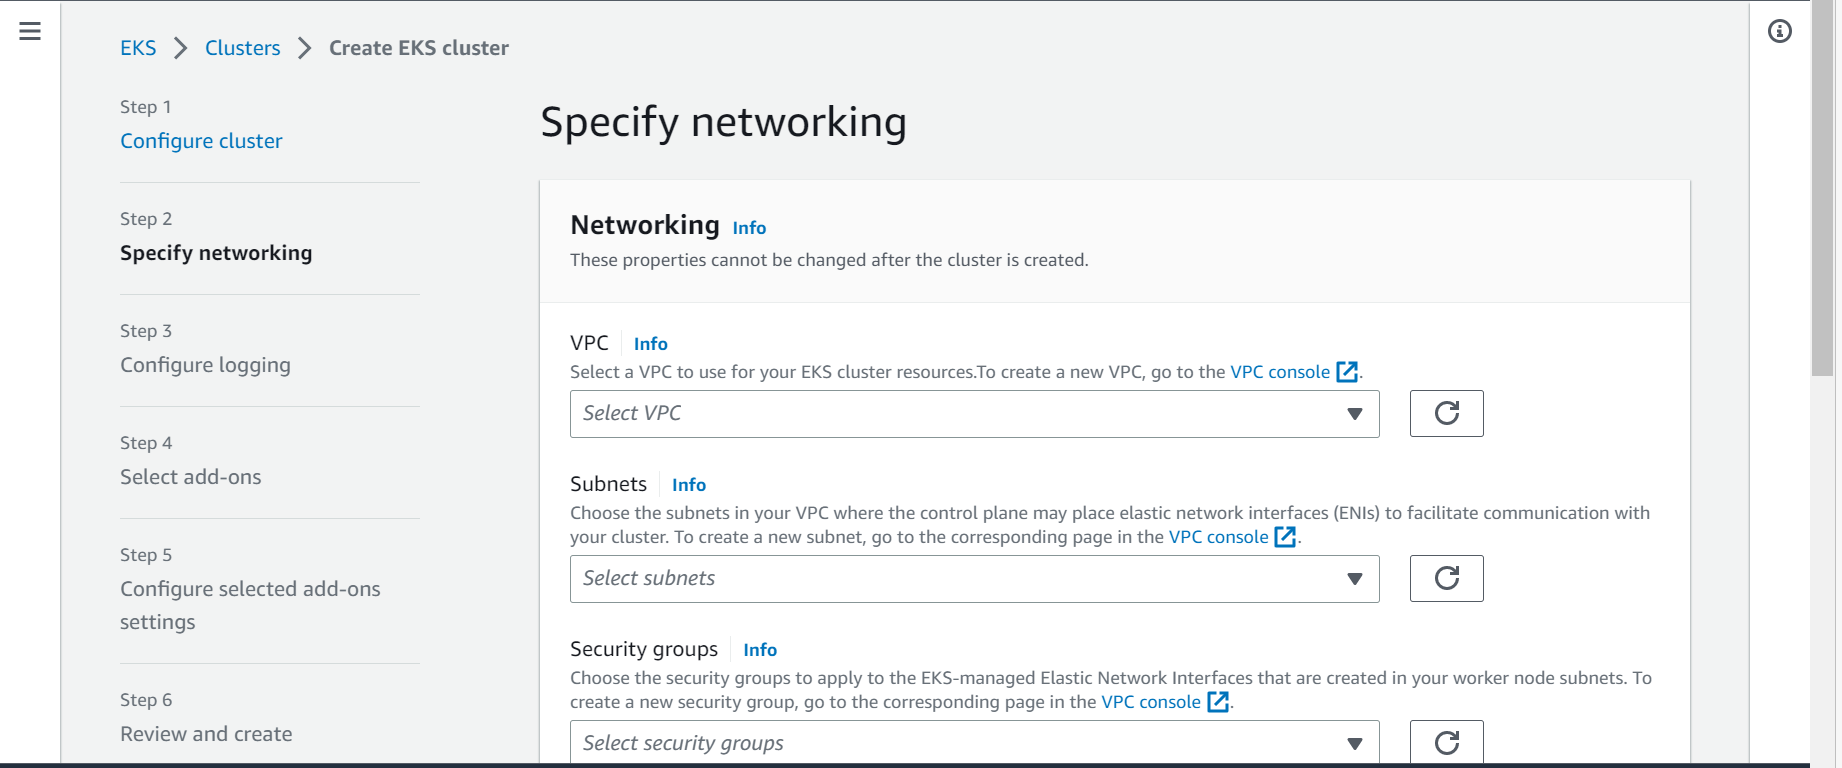The height and width of the screenshot is (768, 1842).
Task: Open Info link next to Subnets label
Action: click(x=689, y=485)
